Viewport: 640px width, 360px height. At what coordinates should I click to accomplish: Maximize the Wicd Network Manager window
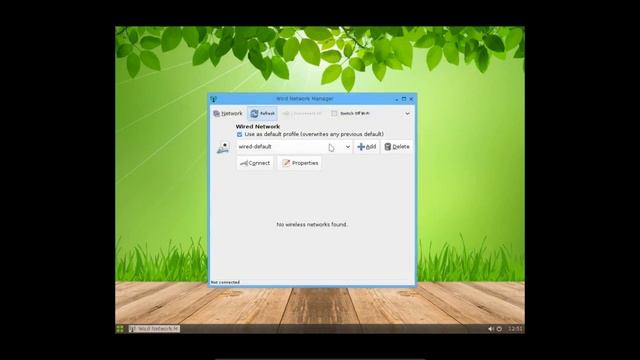click(x=404, y=99)
